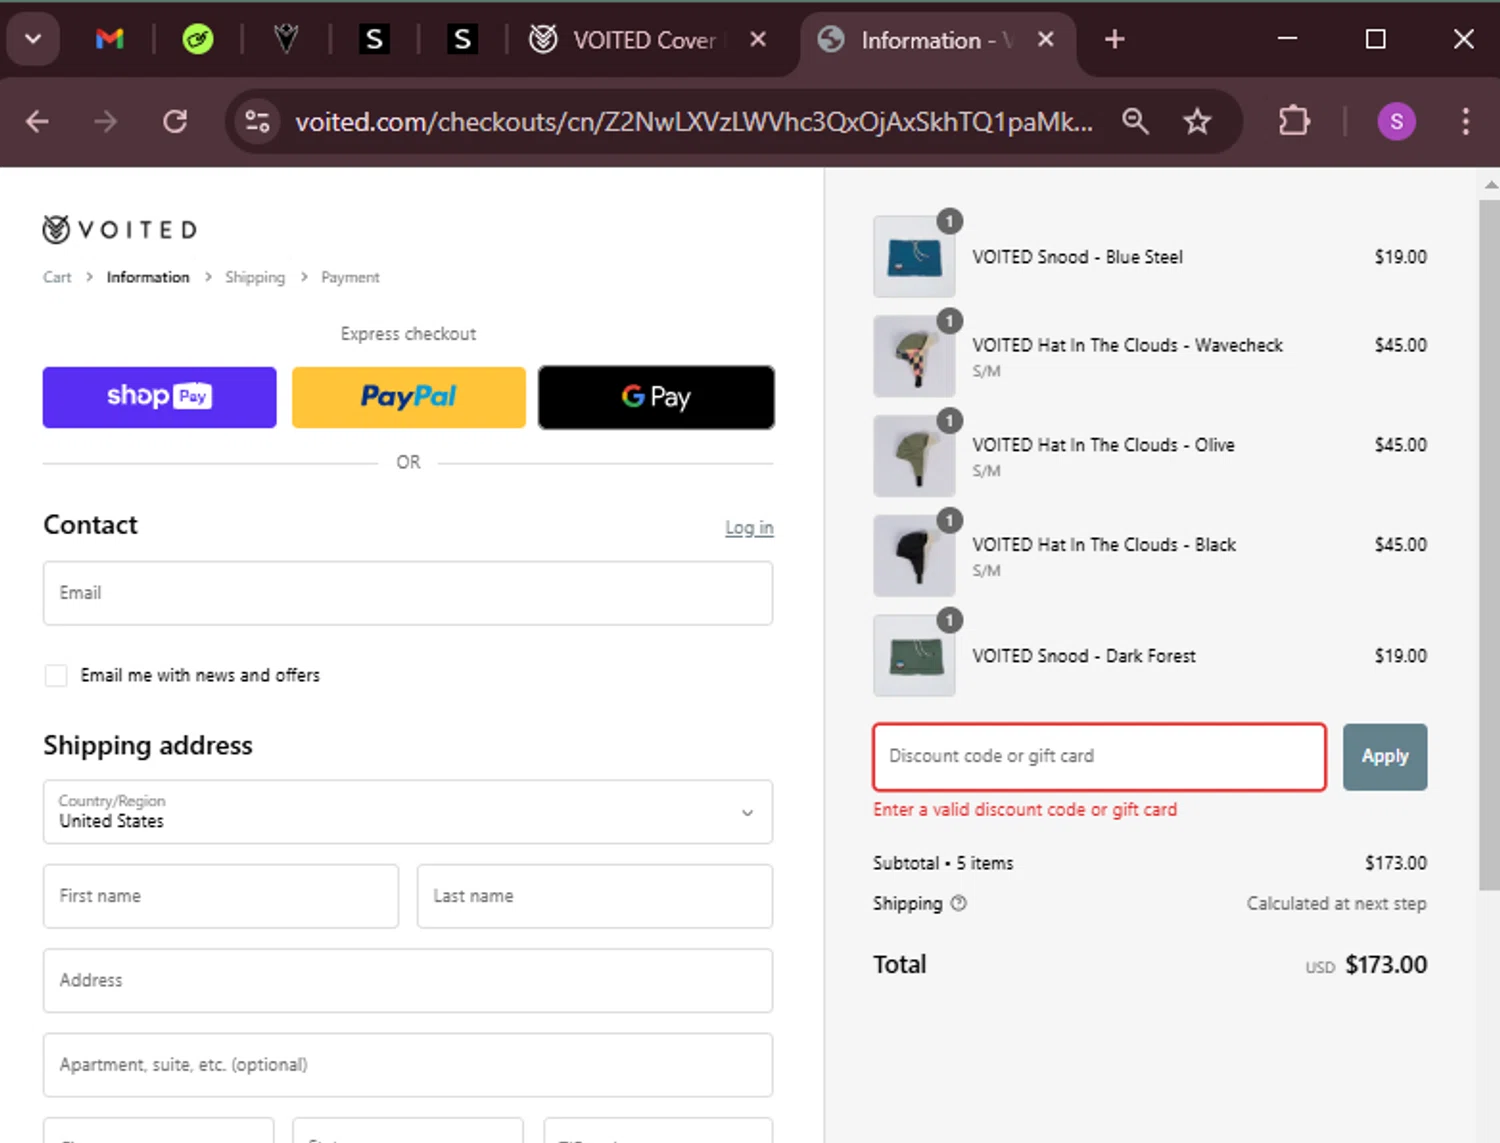Click the Hat In The Clouds Black thumbnail
Viewport: 1500px width, 1143px height.
click(914, 556)
